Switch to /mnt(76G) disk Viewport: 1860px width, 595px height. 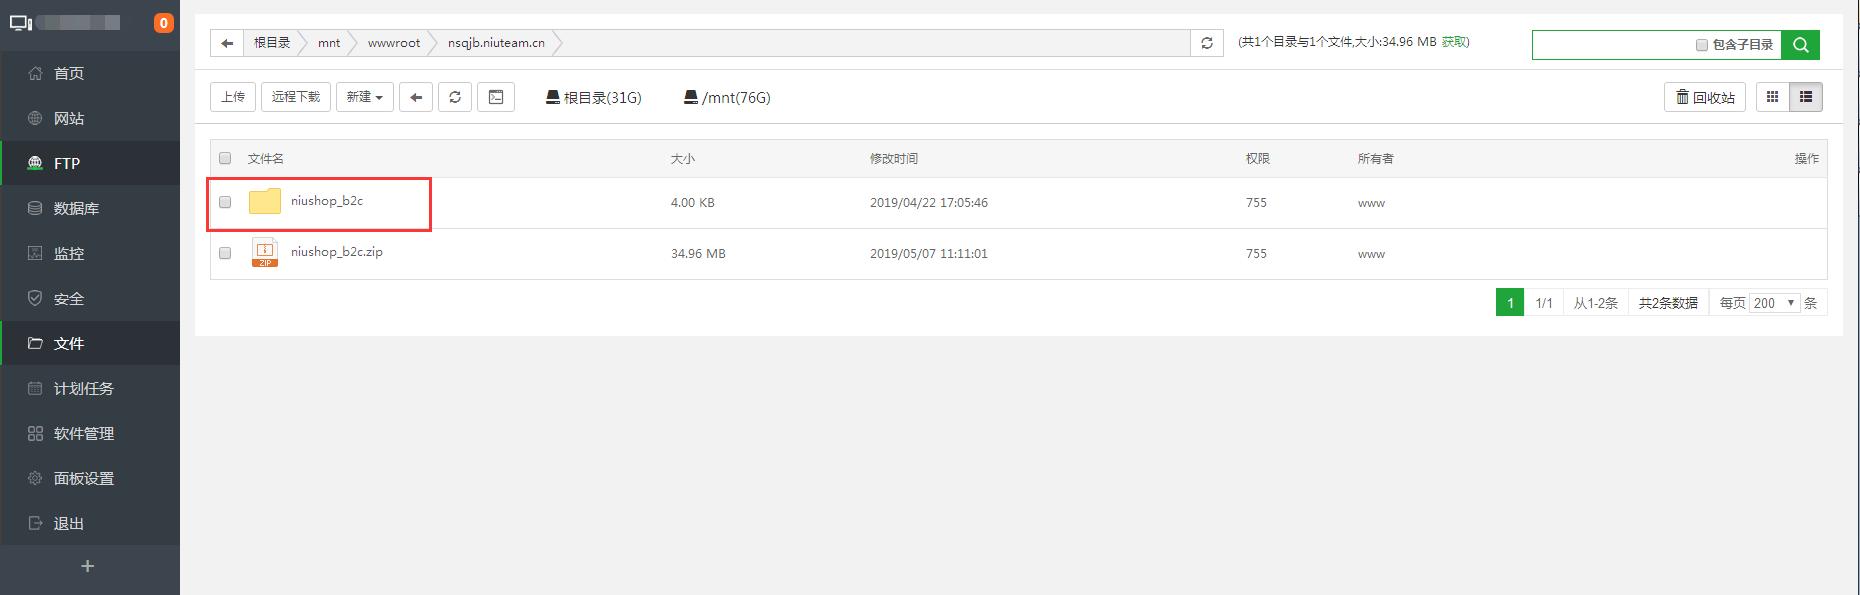point(727,97)
